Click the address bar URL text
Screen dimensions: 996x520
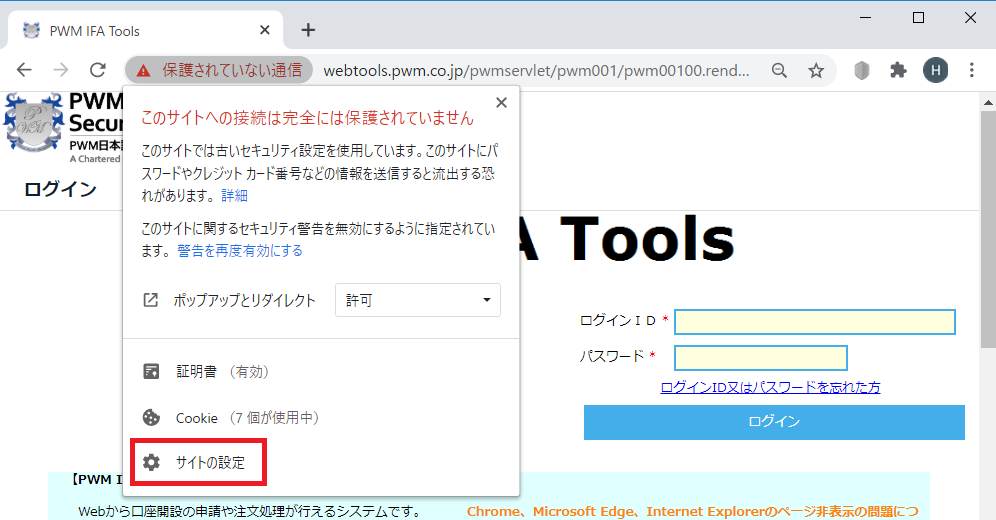(536, 70)
